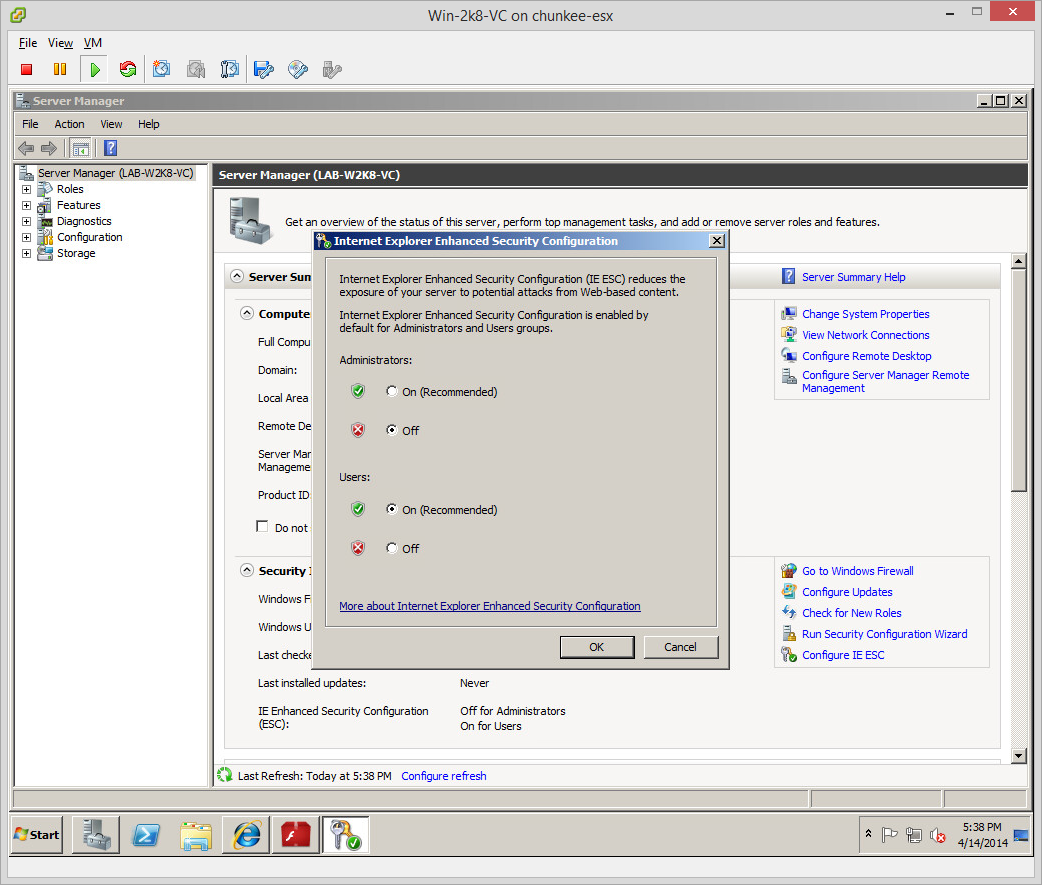Select Off radio button for Users
The width and height of the screenshot is (1042, 885).
pyautogui.click(x=392, y=548)
